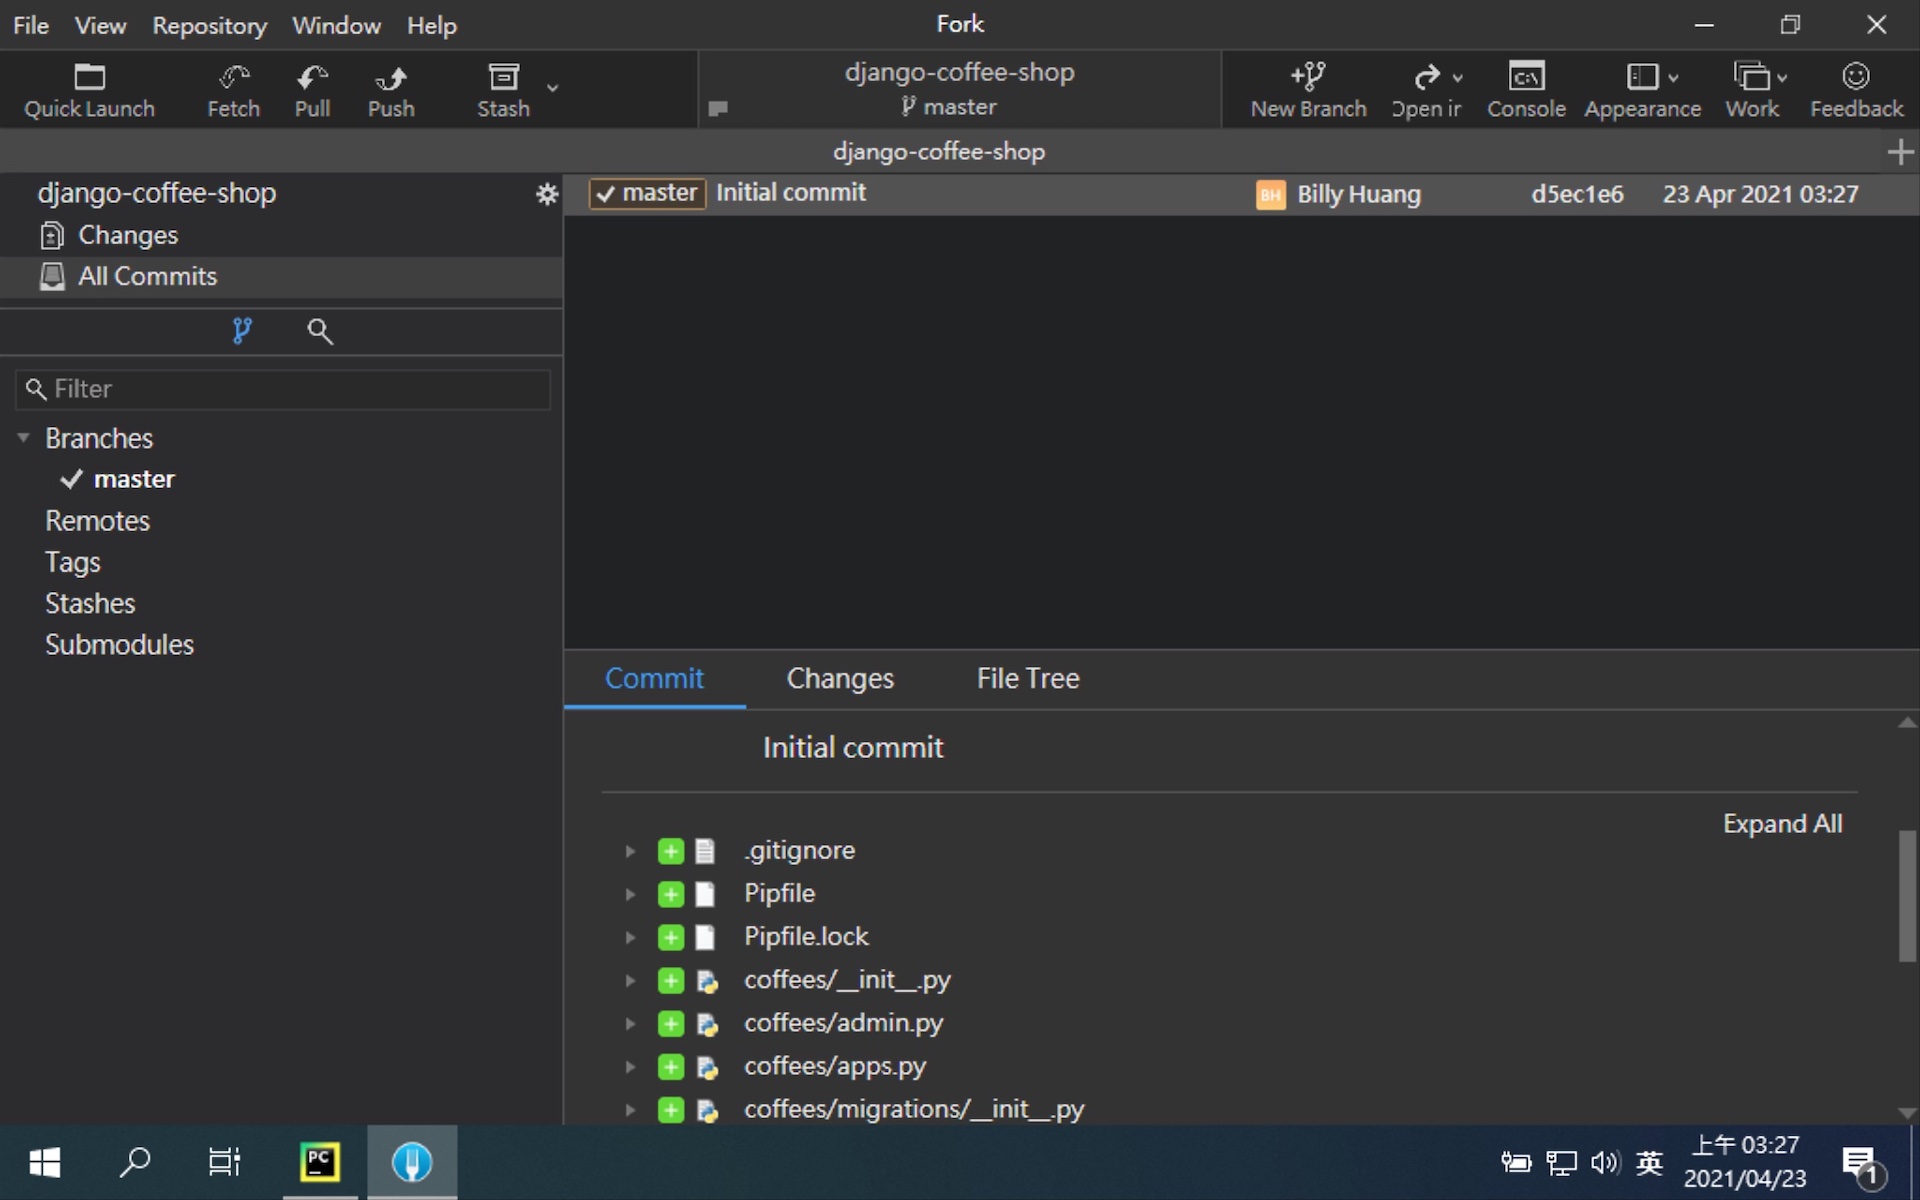Select the master branch
Image resolution: width=1920 pixels, height=1200 pixels.
133,478
